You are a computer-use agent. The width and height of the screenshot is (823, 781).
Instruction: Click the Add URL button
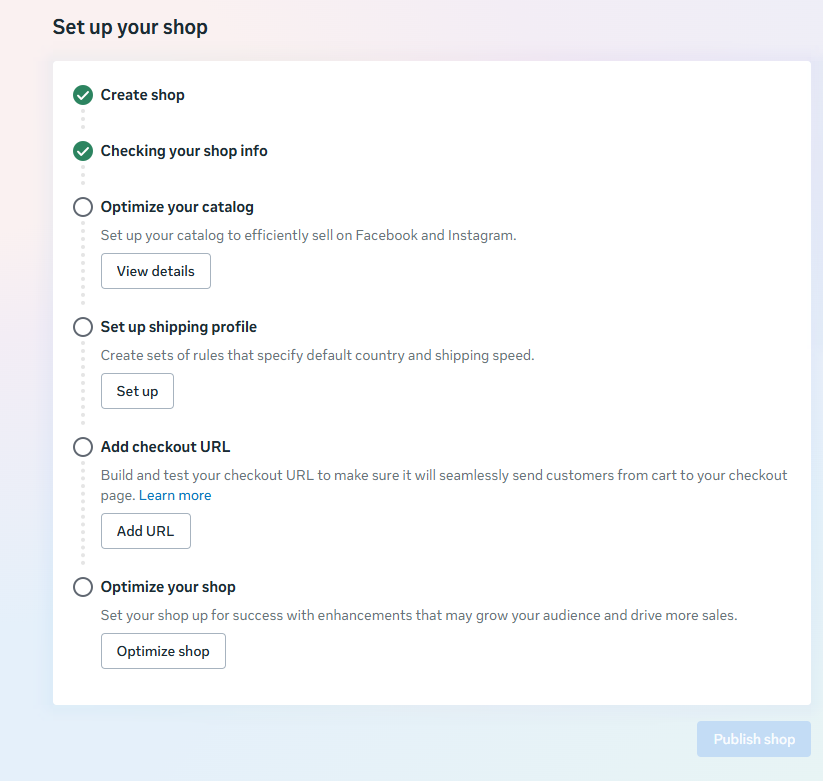click(146, 531)
